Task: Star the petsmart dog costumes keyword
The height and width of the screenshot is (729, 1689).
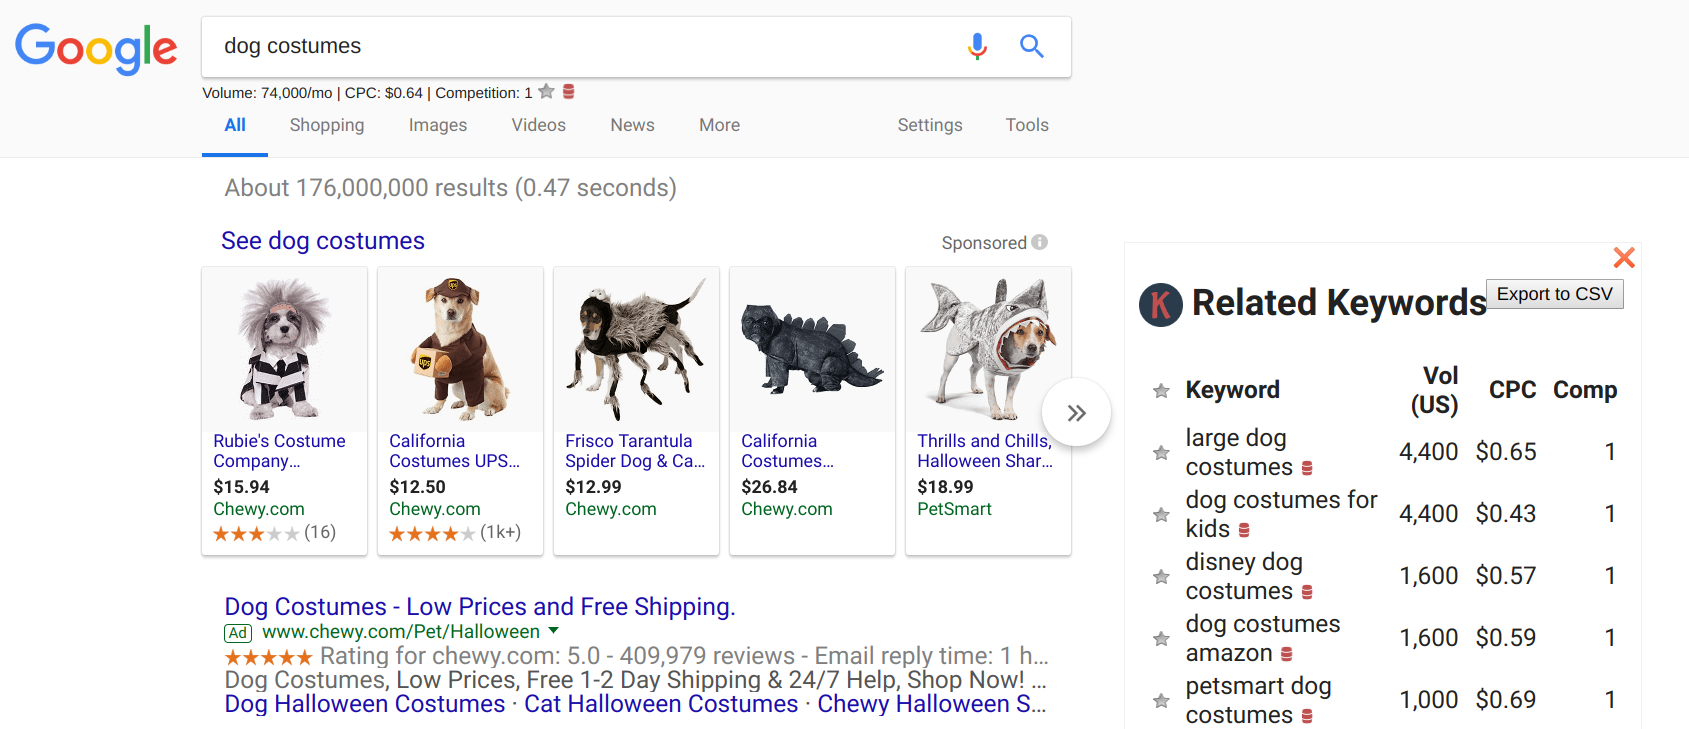Action: (1161, 701)
